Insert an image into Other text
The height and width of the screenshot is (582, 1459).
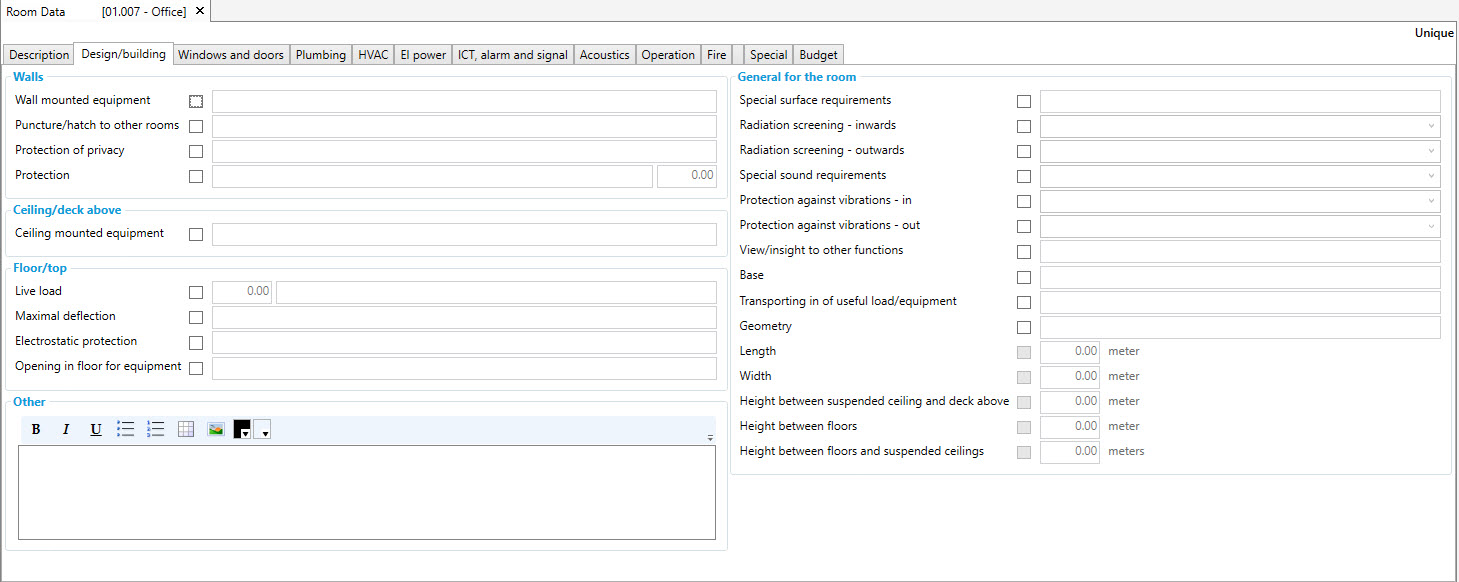(x=216, y=429)
